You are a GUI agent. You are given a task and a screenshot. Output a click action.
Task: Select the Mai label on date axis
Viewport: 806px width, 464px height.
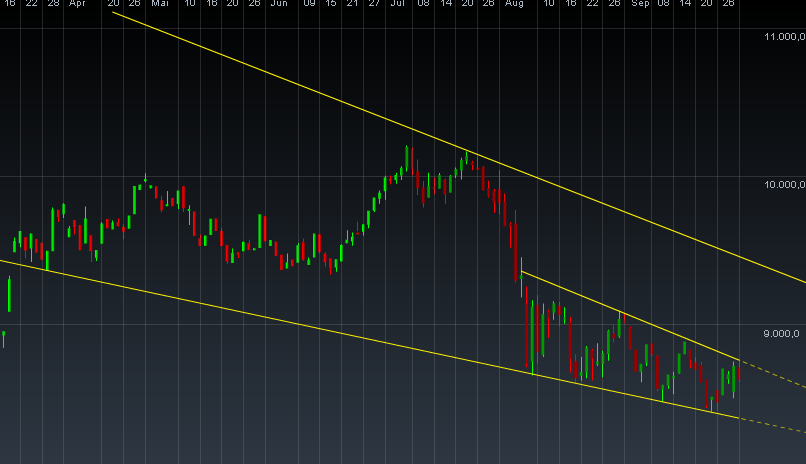(x=160, y=4)
